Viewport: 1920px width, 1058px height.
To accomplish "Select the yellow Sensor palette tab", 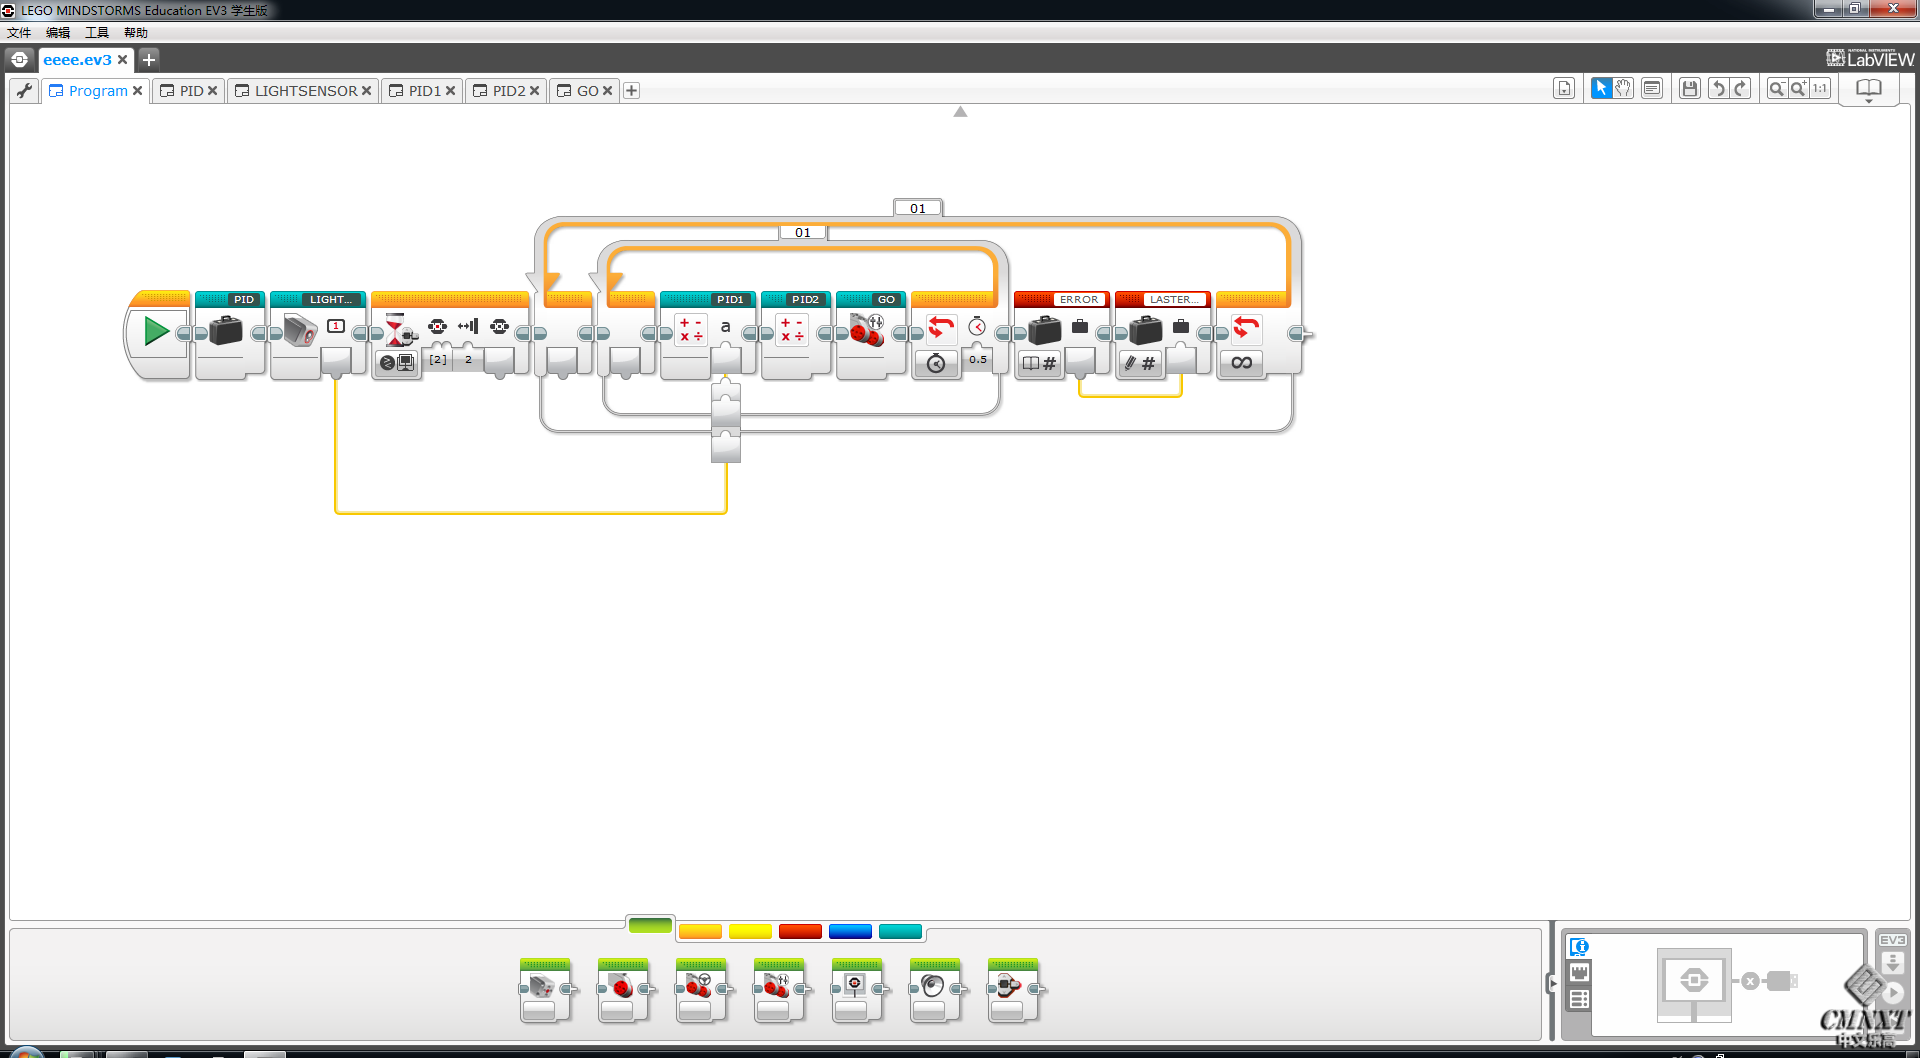I will tap(750, 932).
